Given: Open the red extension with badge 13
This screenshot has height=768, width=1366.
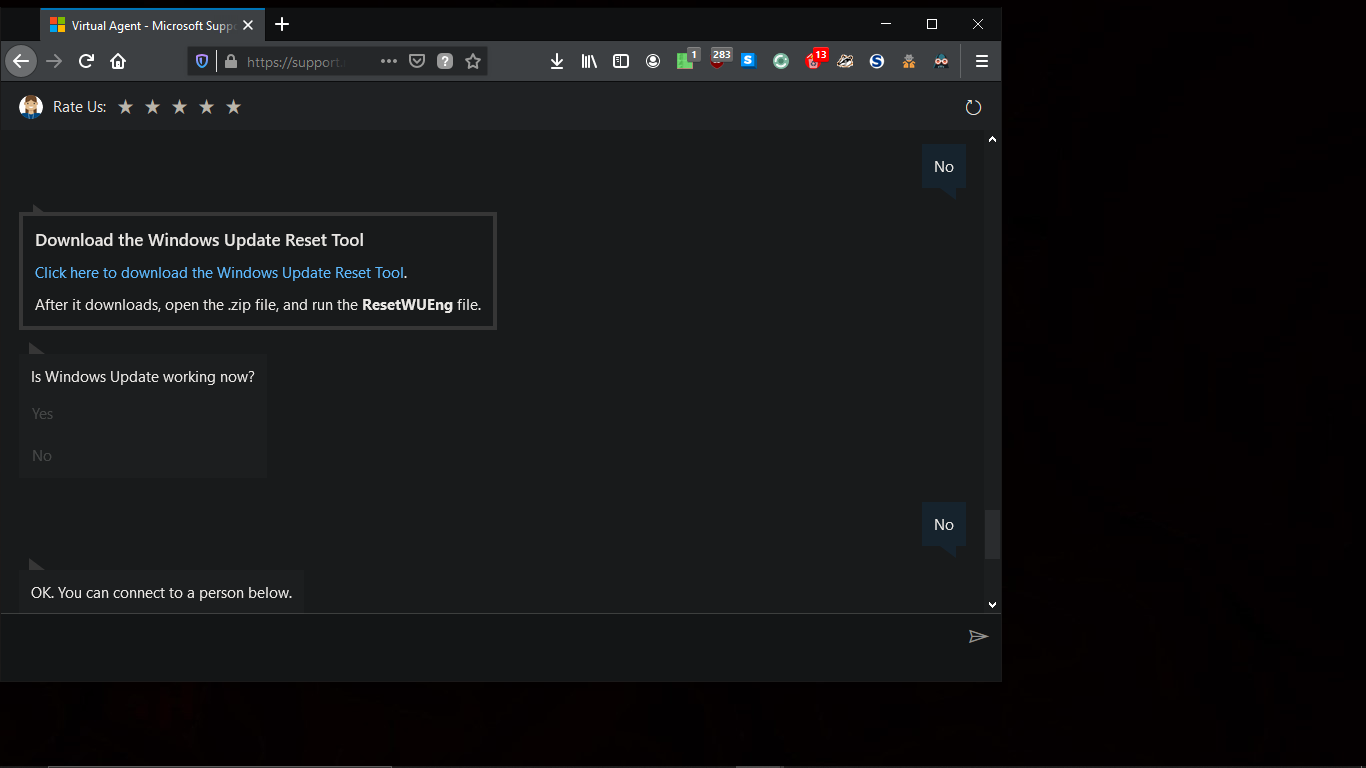Looking at the screenshot, I should [x=815, y=60].
